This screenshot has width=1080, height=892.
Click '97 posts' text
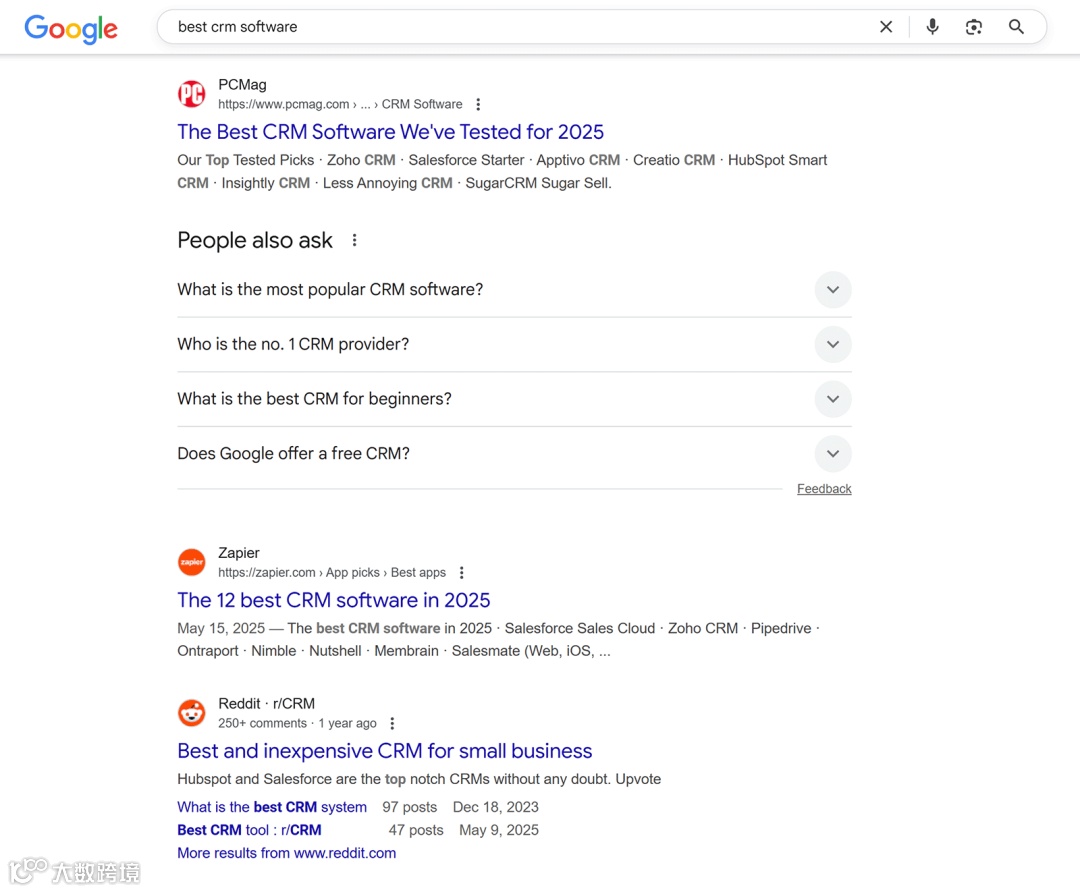click(x=410, y=807)
